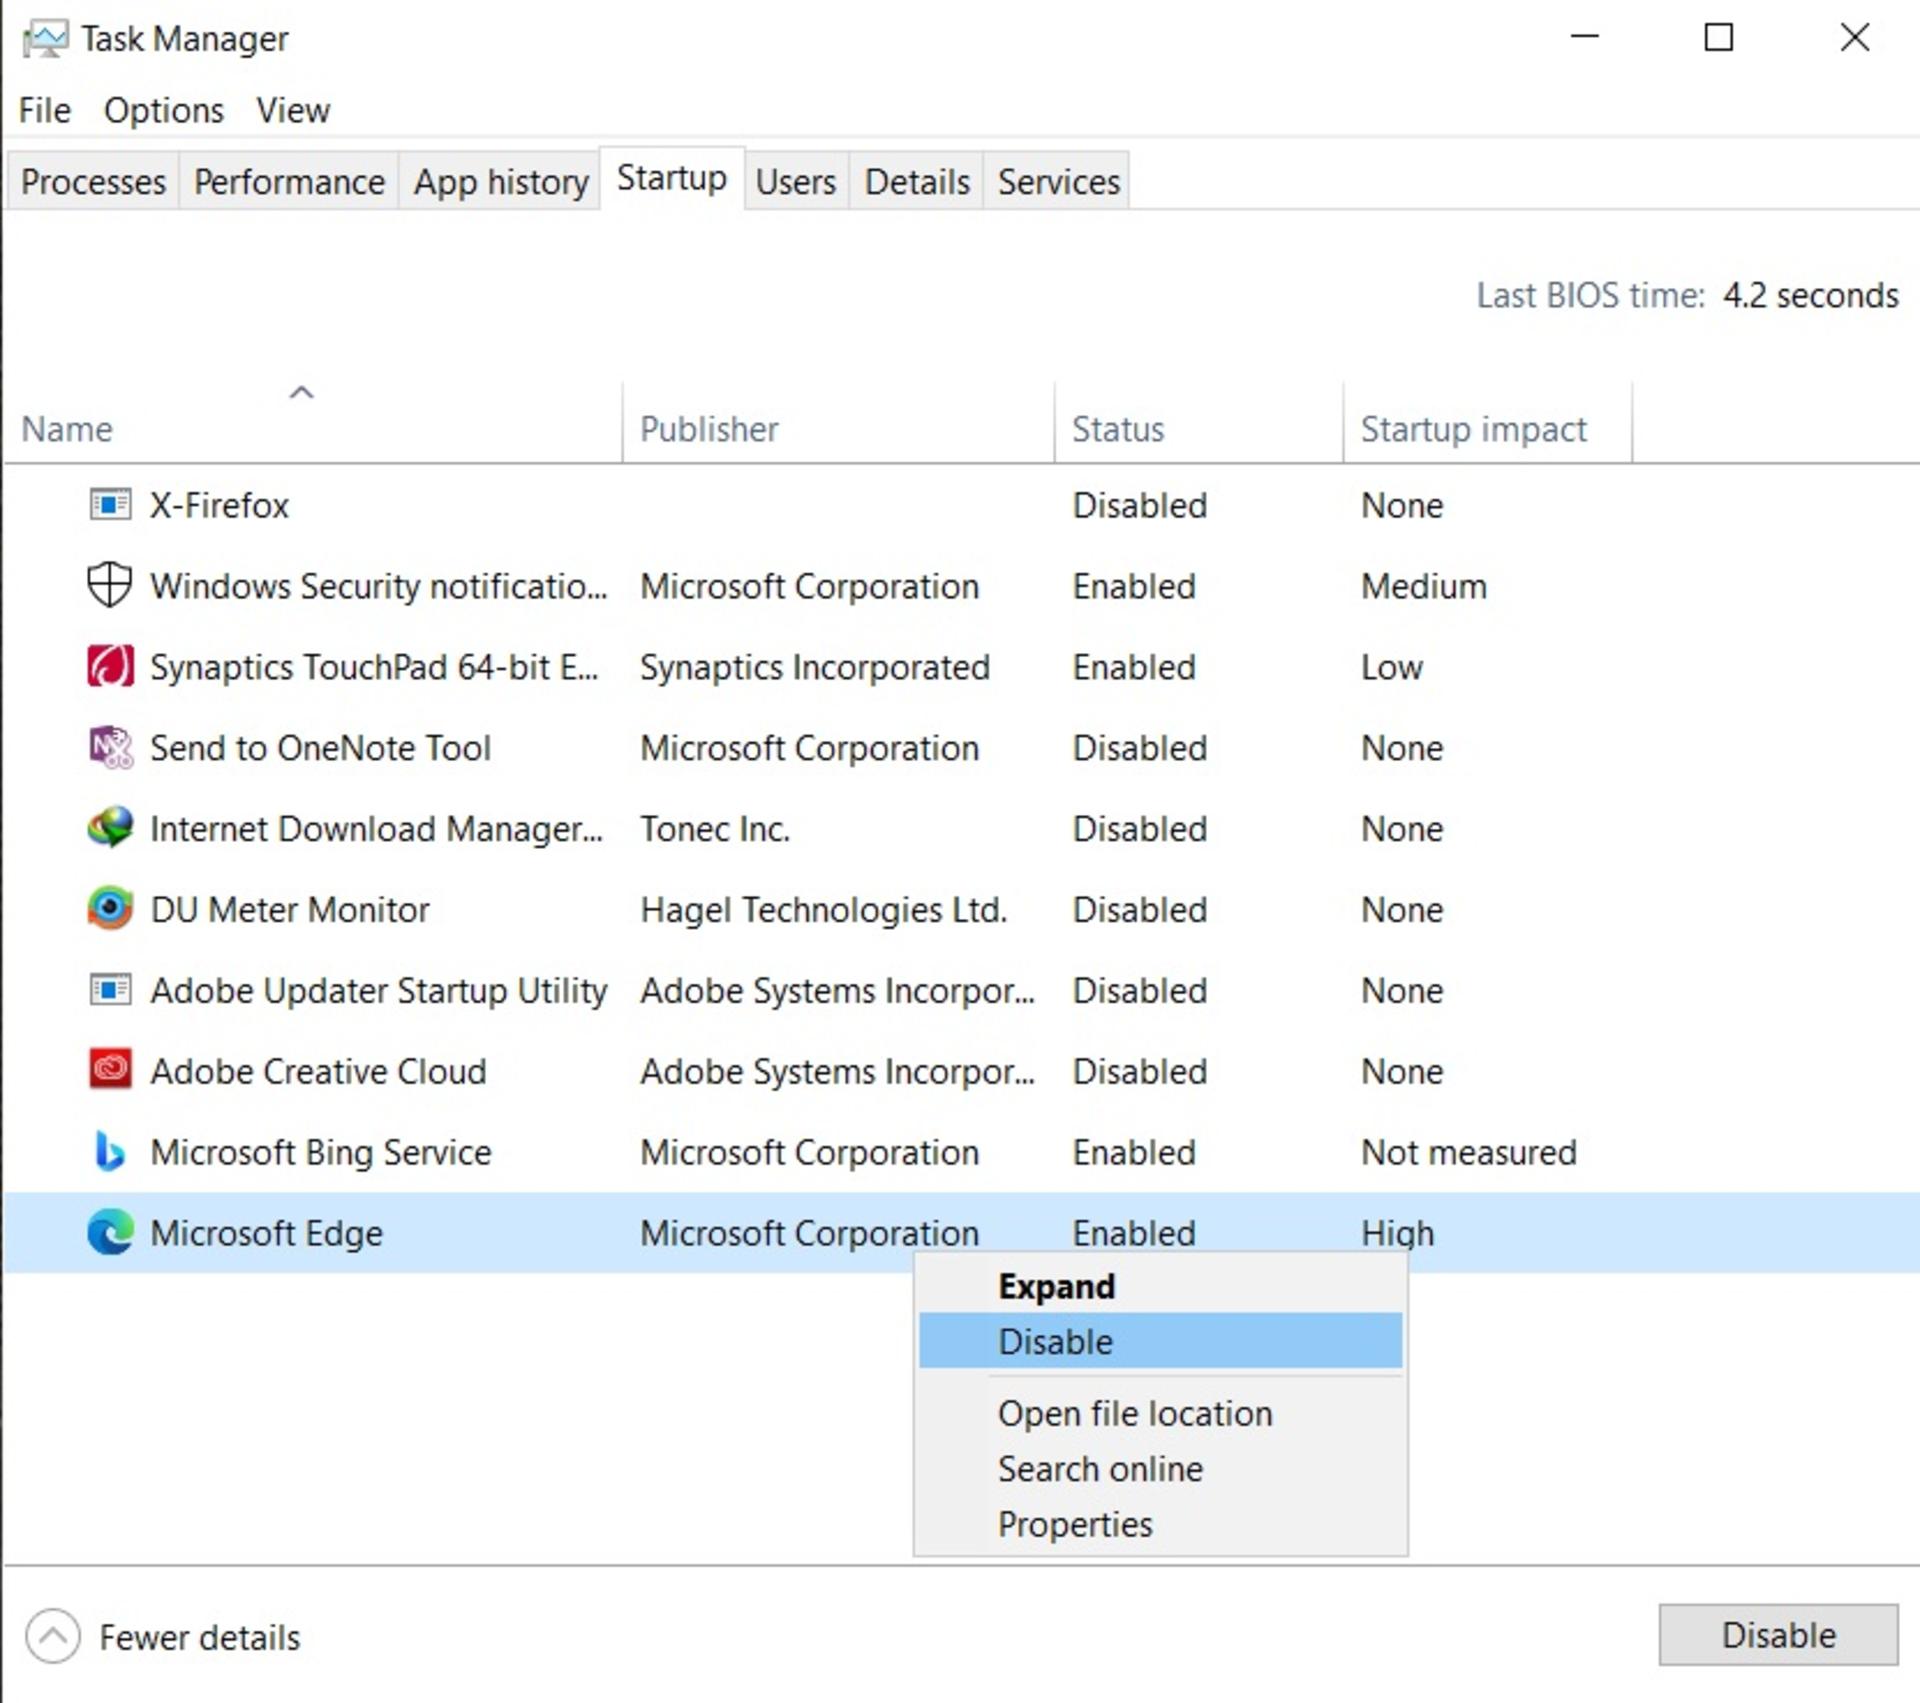Collapse view with Fewer details arrow
Screen dimensions: 1920x1703
[x=53, y=1636]
